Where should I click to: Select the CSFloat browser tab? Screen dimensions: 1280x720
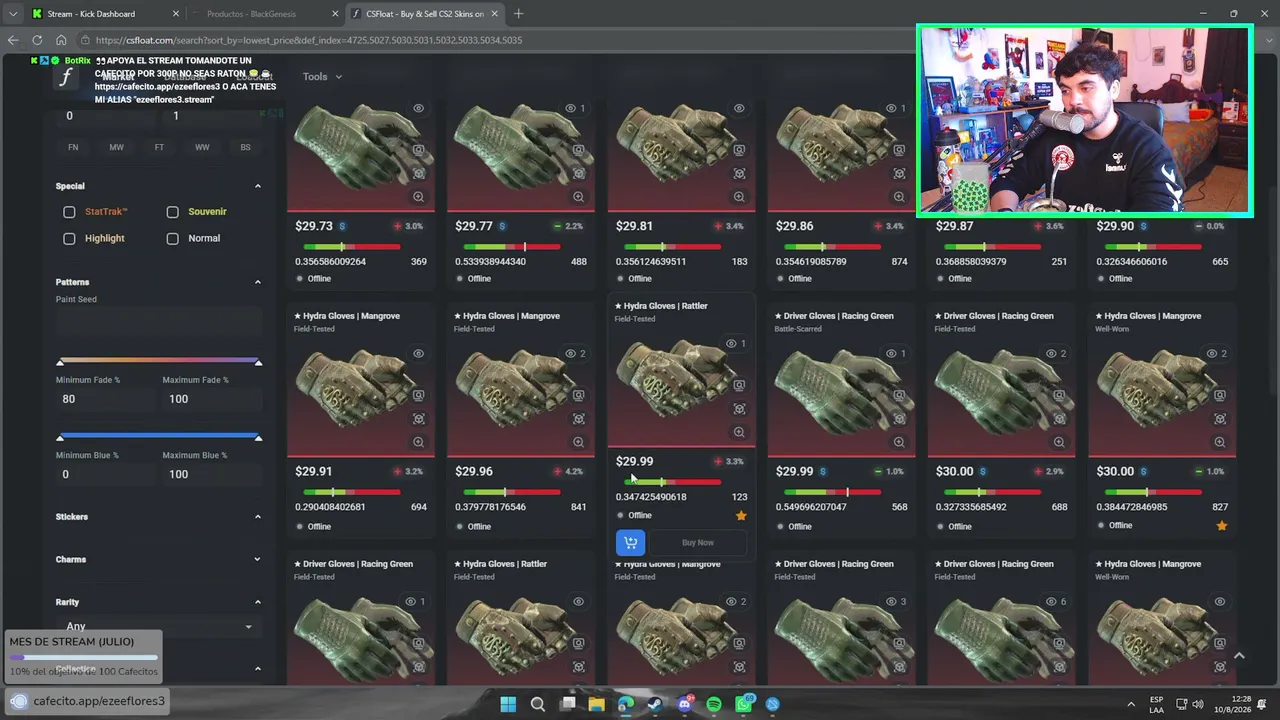point(426,14)
